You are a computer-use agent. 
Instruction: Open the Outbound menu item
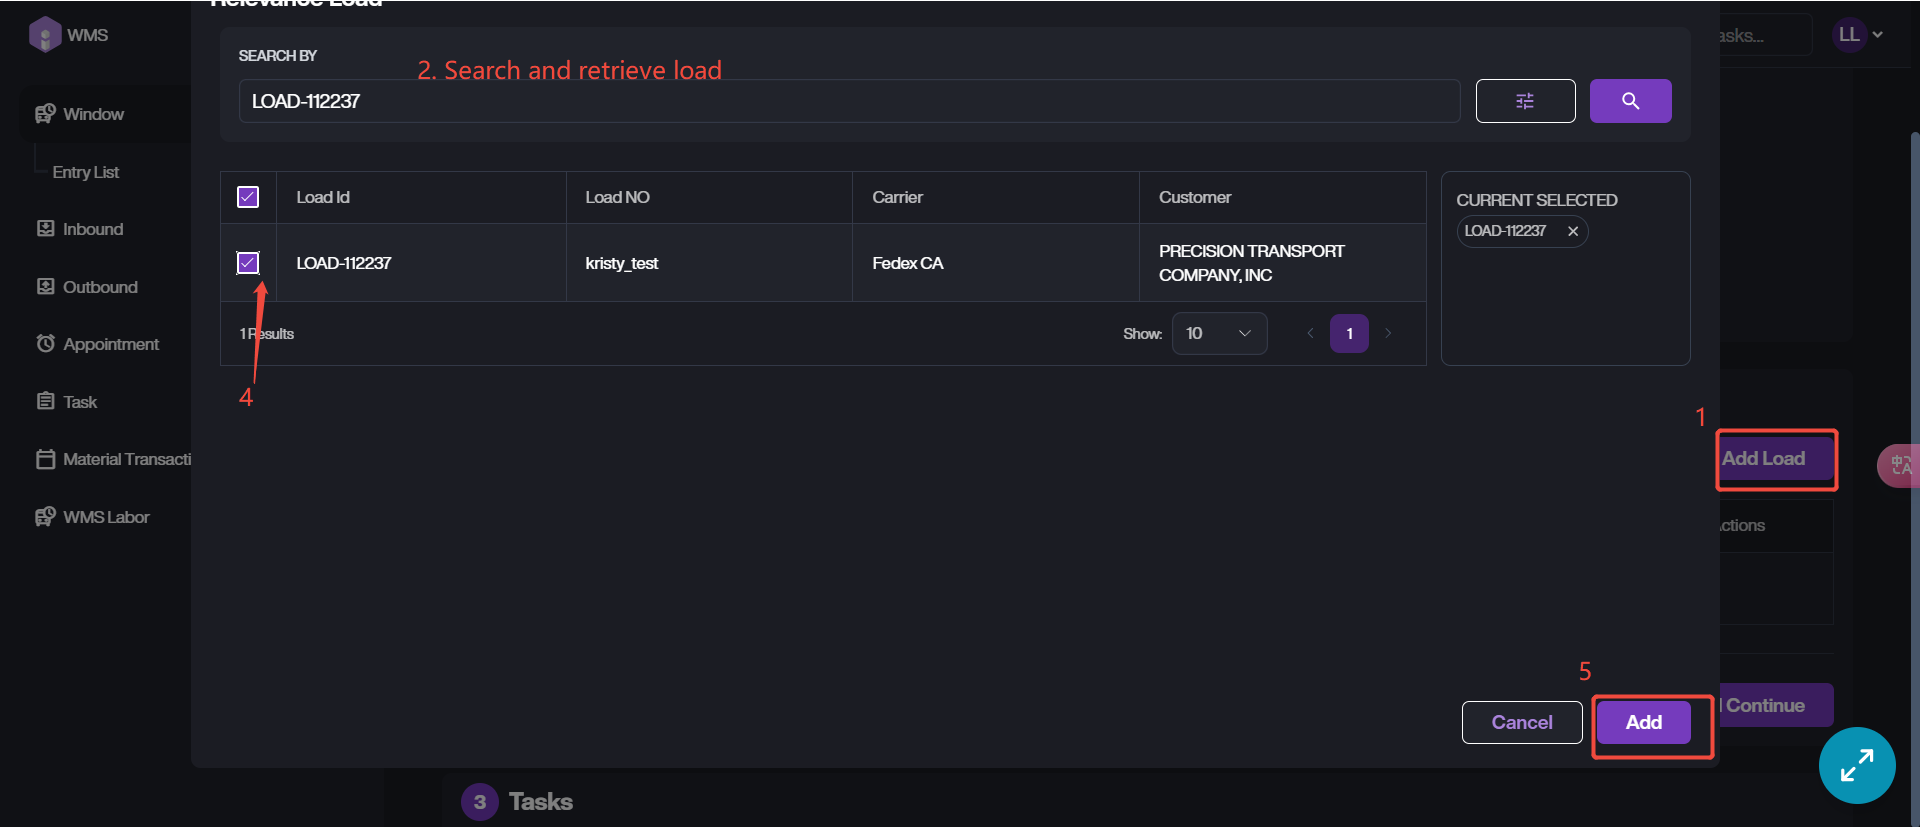pos(99,287)
